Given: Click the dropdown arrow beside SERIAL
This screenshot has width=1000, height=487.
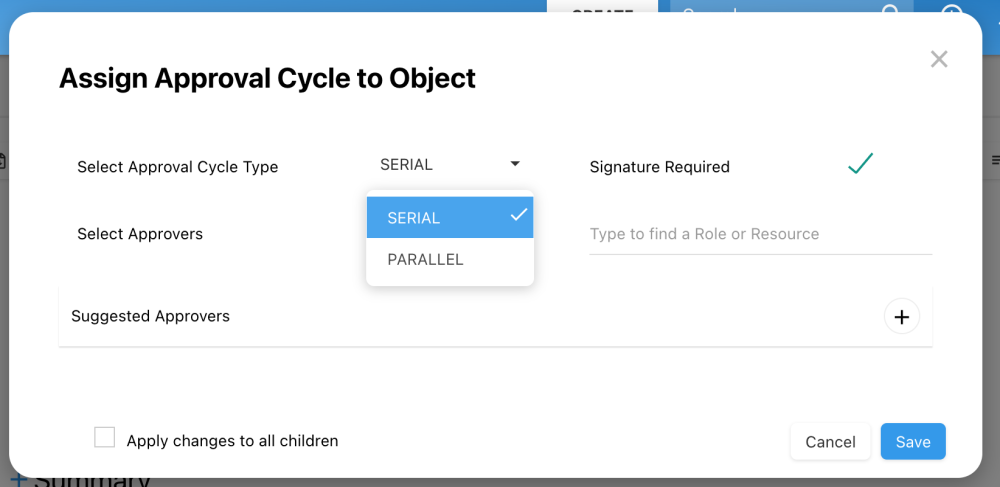Looking at the screenshot, I should [515, 164].
